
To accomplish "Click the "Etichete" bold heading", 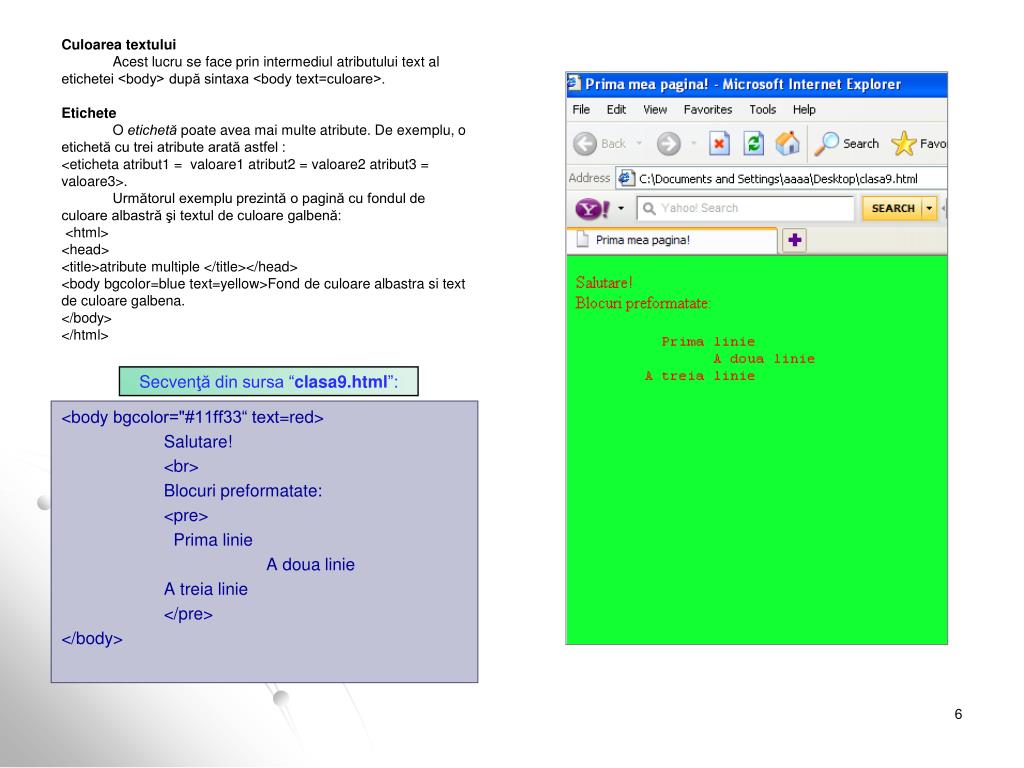I will click(x=88, y=113).
